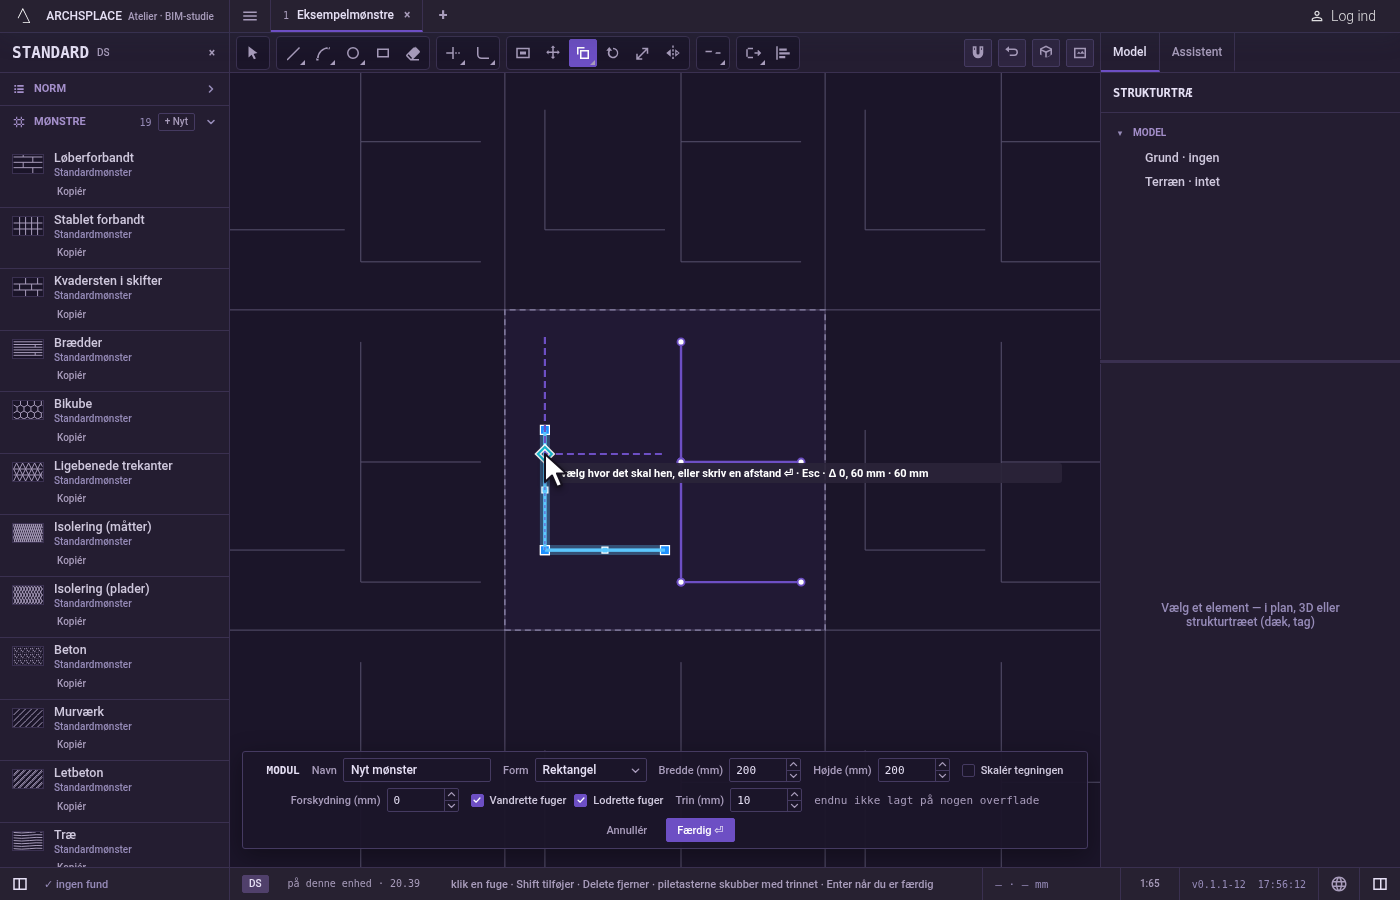Viewport: 1400px width, 900px height.
Task: Activate the highlighted Copy tool
Action: 583,53
